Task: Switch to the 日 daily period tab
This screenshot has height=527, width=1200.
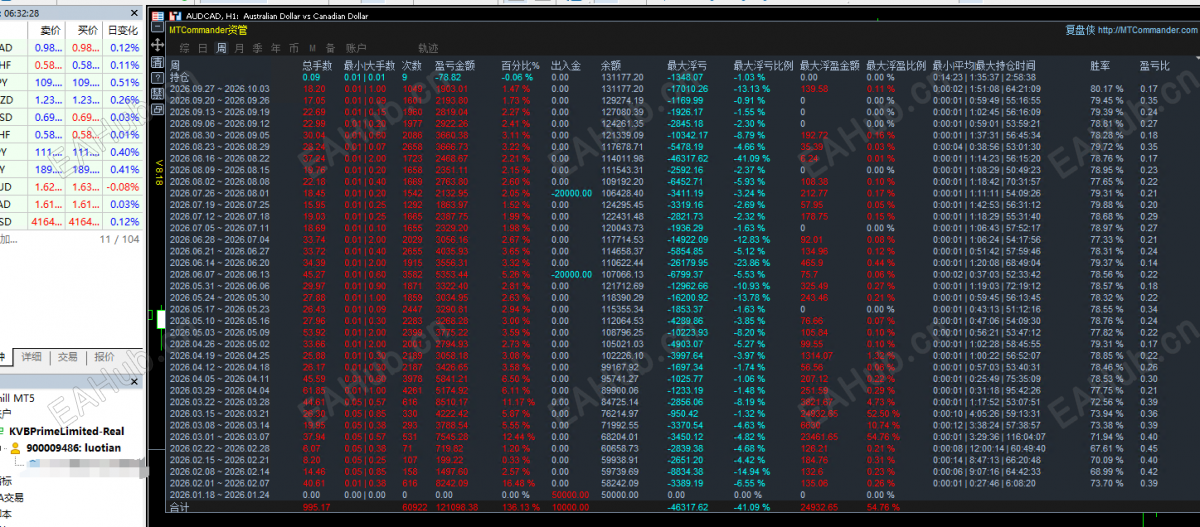Action: pyautogui.click(x=203, y=48)
